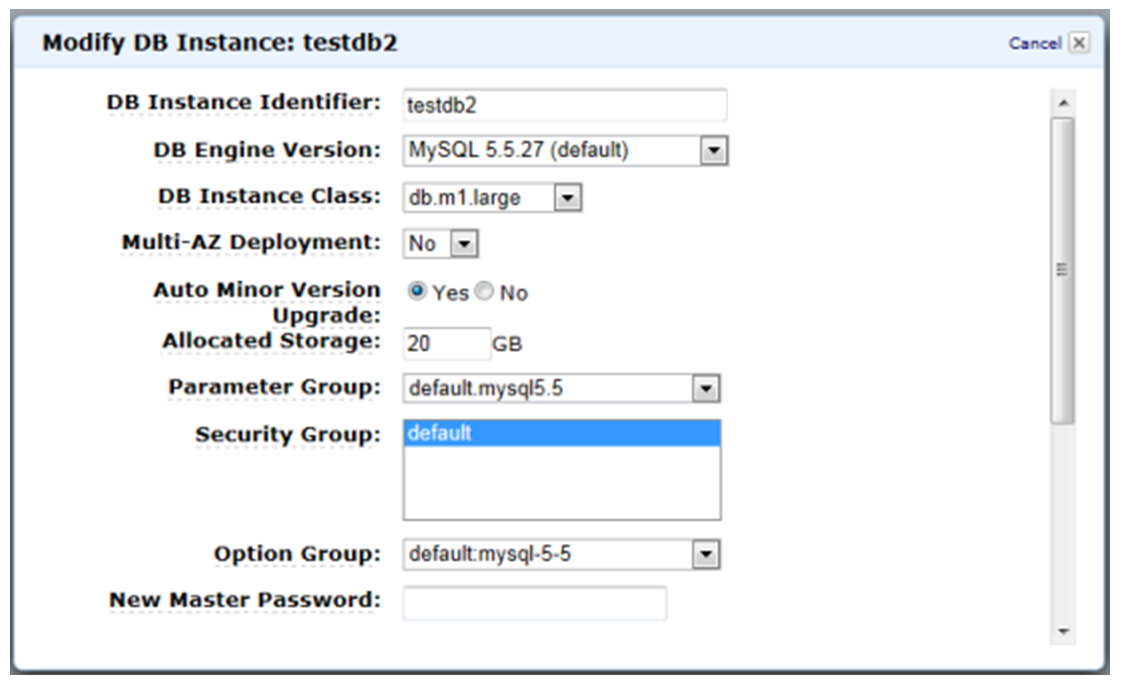Click the vertical scrollbar thumb
This screenshot has width=1123, height=693.
pos(1063,271)
